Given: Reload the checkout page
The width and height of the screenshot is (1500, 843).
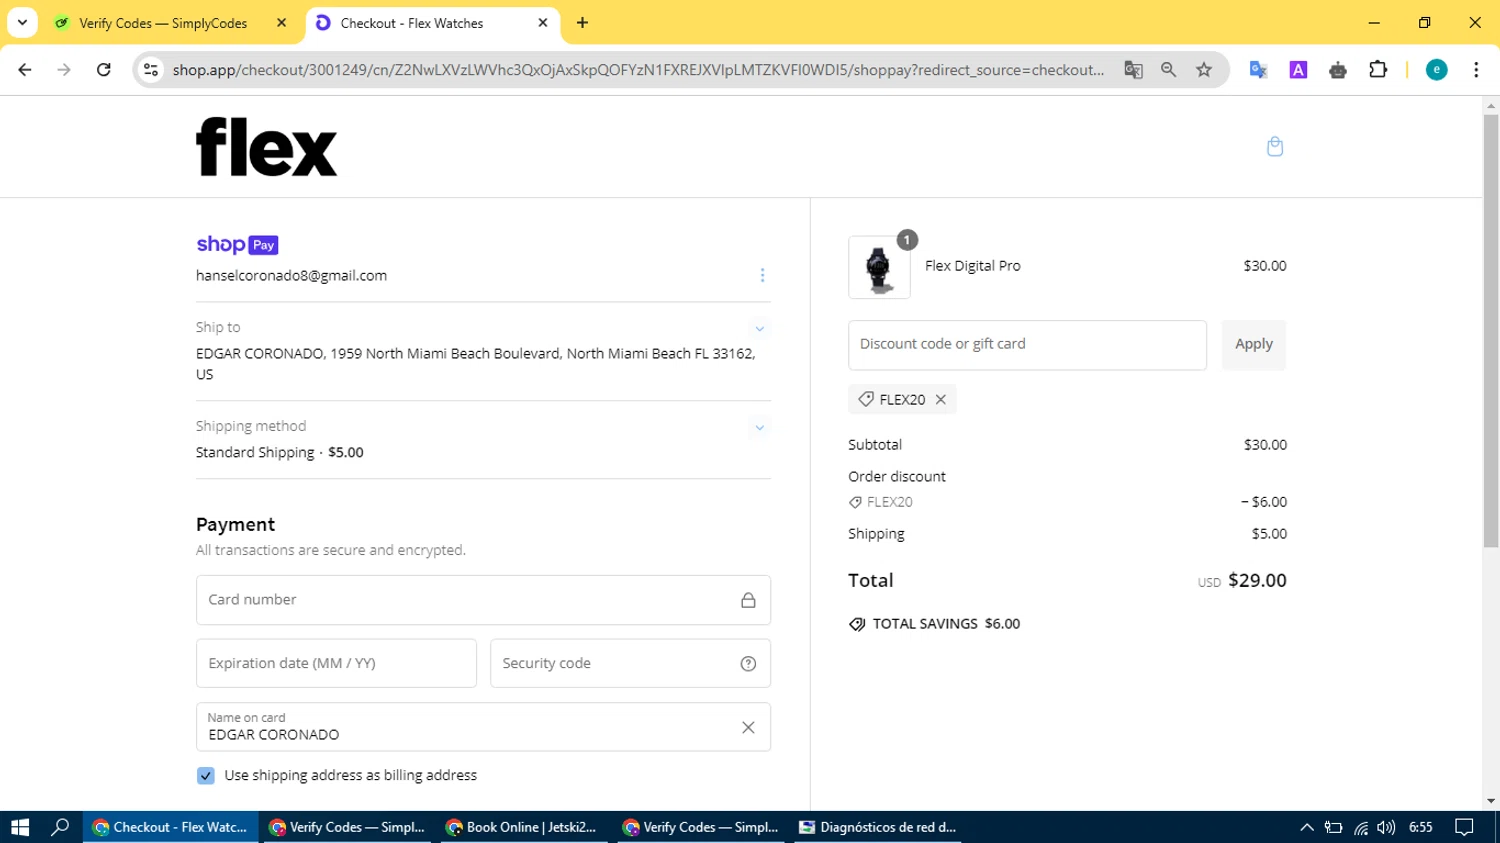Looking at the screenshot, I should tap(104, 70).
